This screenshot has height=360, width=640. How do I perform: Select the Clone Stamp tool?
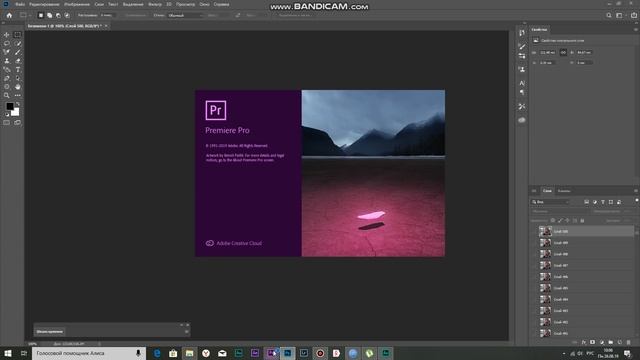[7, 61]
